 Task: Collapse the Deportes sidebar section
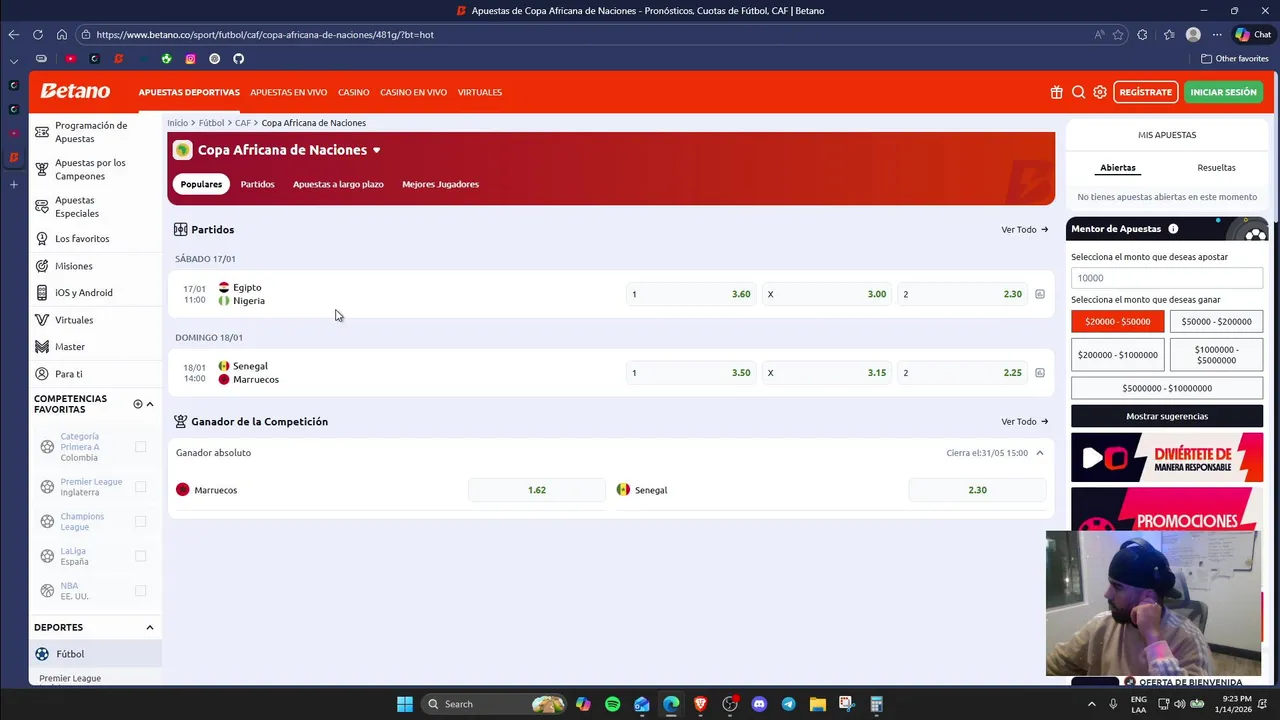pos(150,628)
